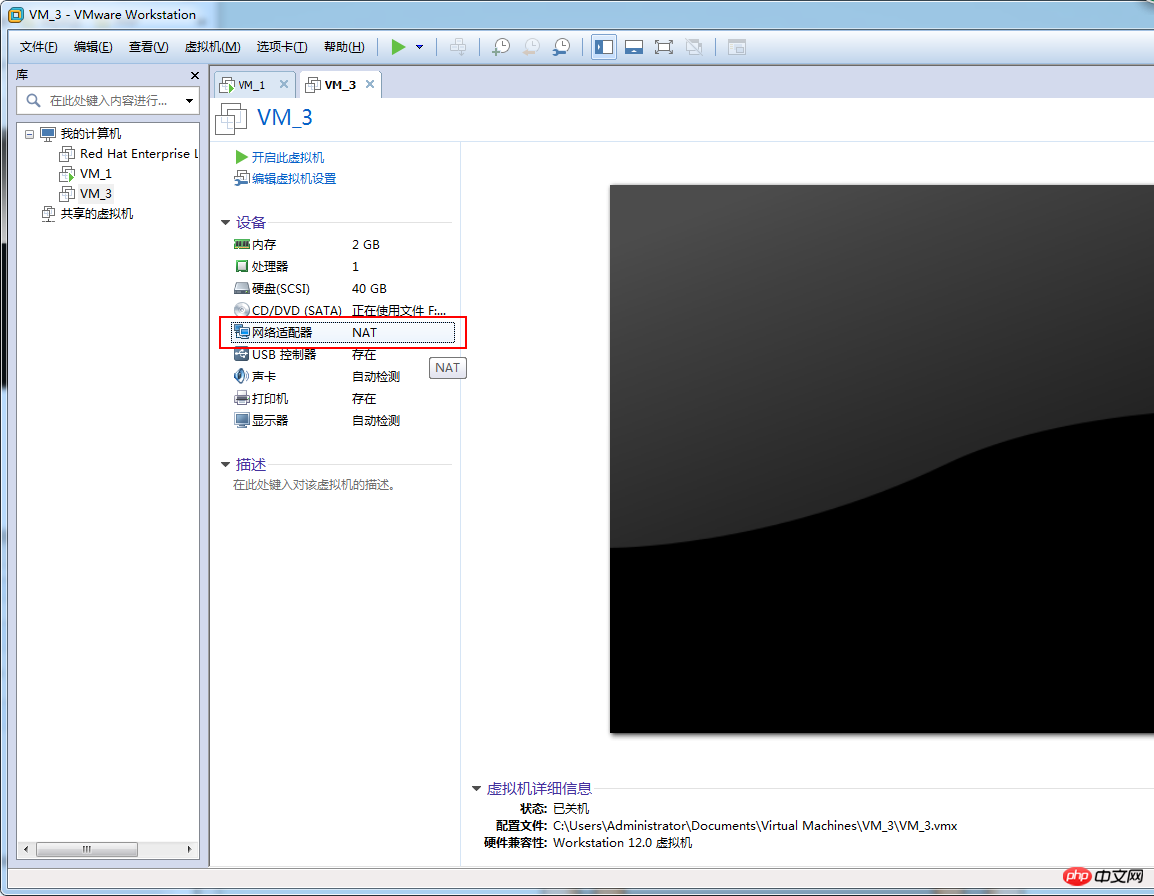Click the 打印机 printer device icon
The height and width of the screenshot is (896, 1154).
pos(241,398)
